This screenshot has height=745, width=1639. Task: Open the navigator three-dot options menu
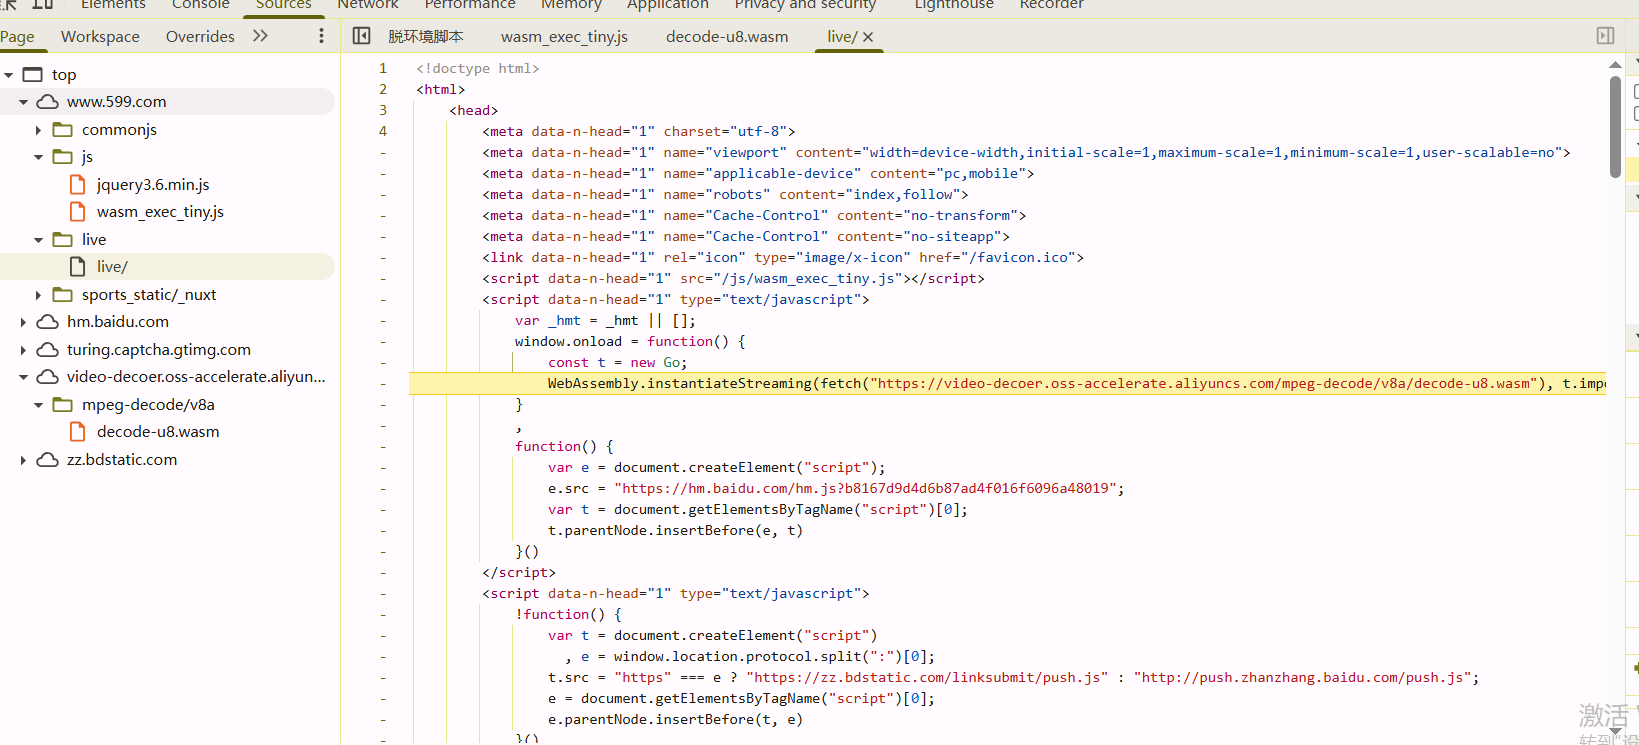pos(321,36)
